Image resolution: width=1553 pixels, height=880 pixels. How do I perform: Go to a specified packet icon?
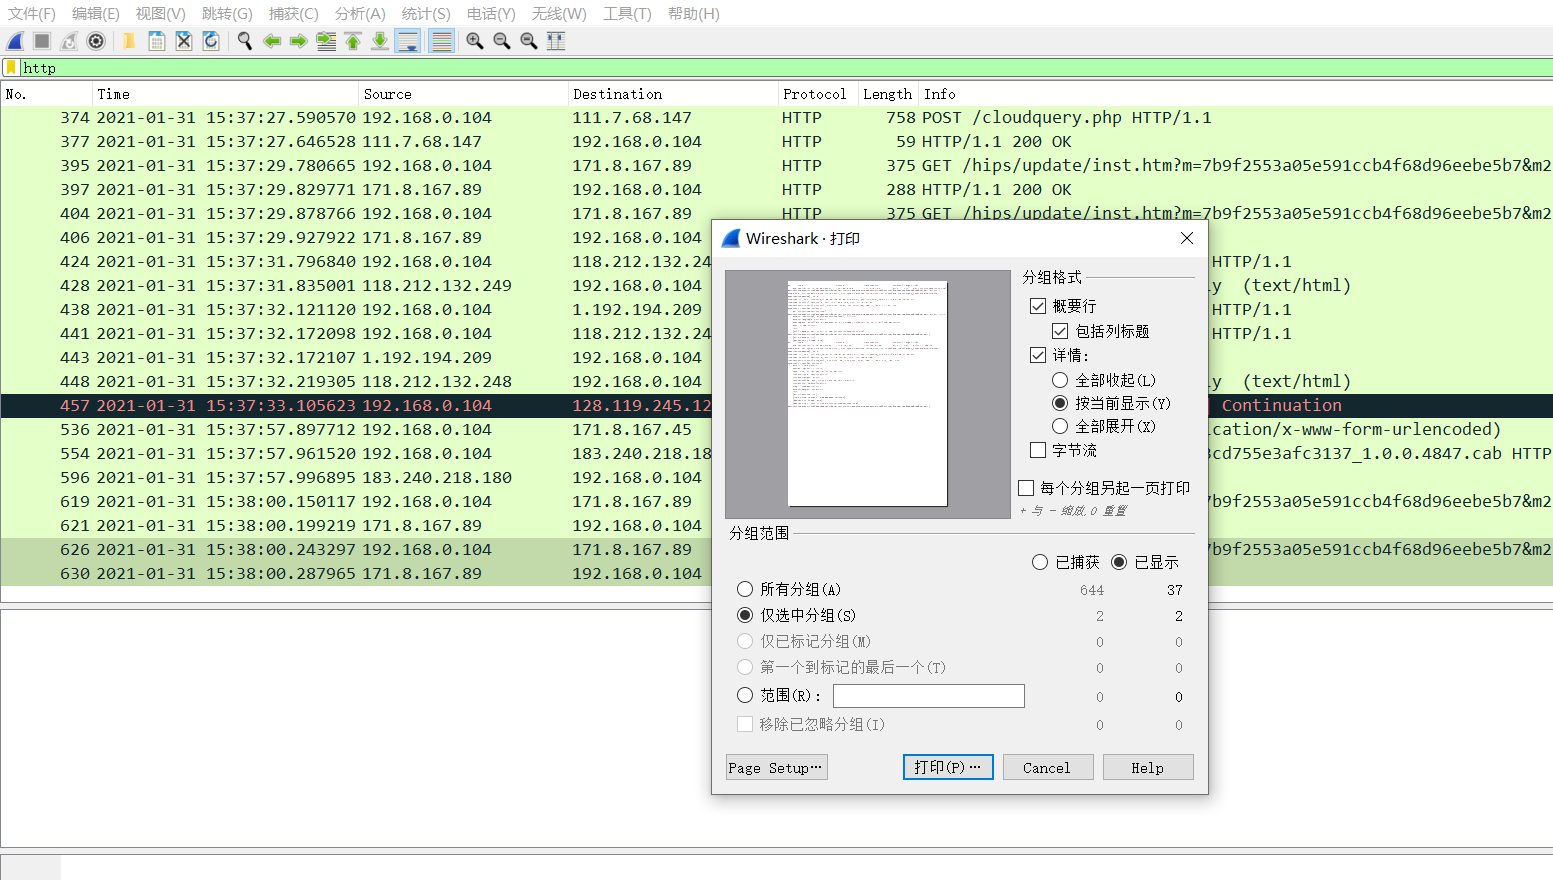point(326,41)
